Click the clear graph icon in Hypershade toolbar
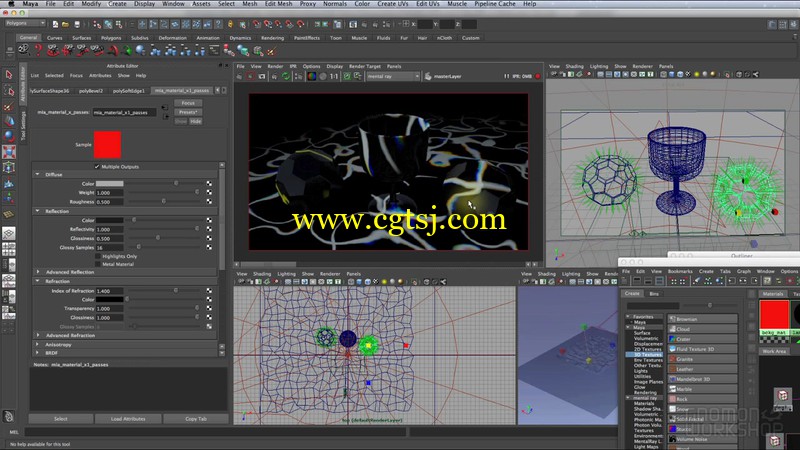Viewport: 800px width, 450px height. (x=697, y=281)
